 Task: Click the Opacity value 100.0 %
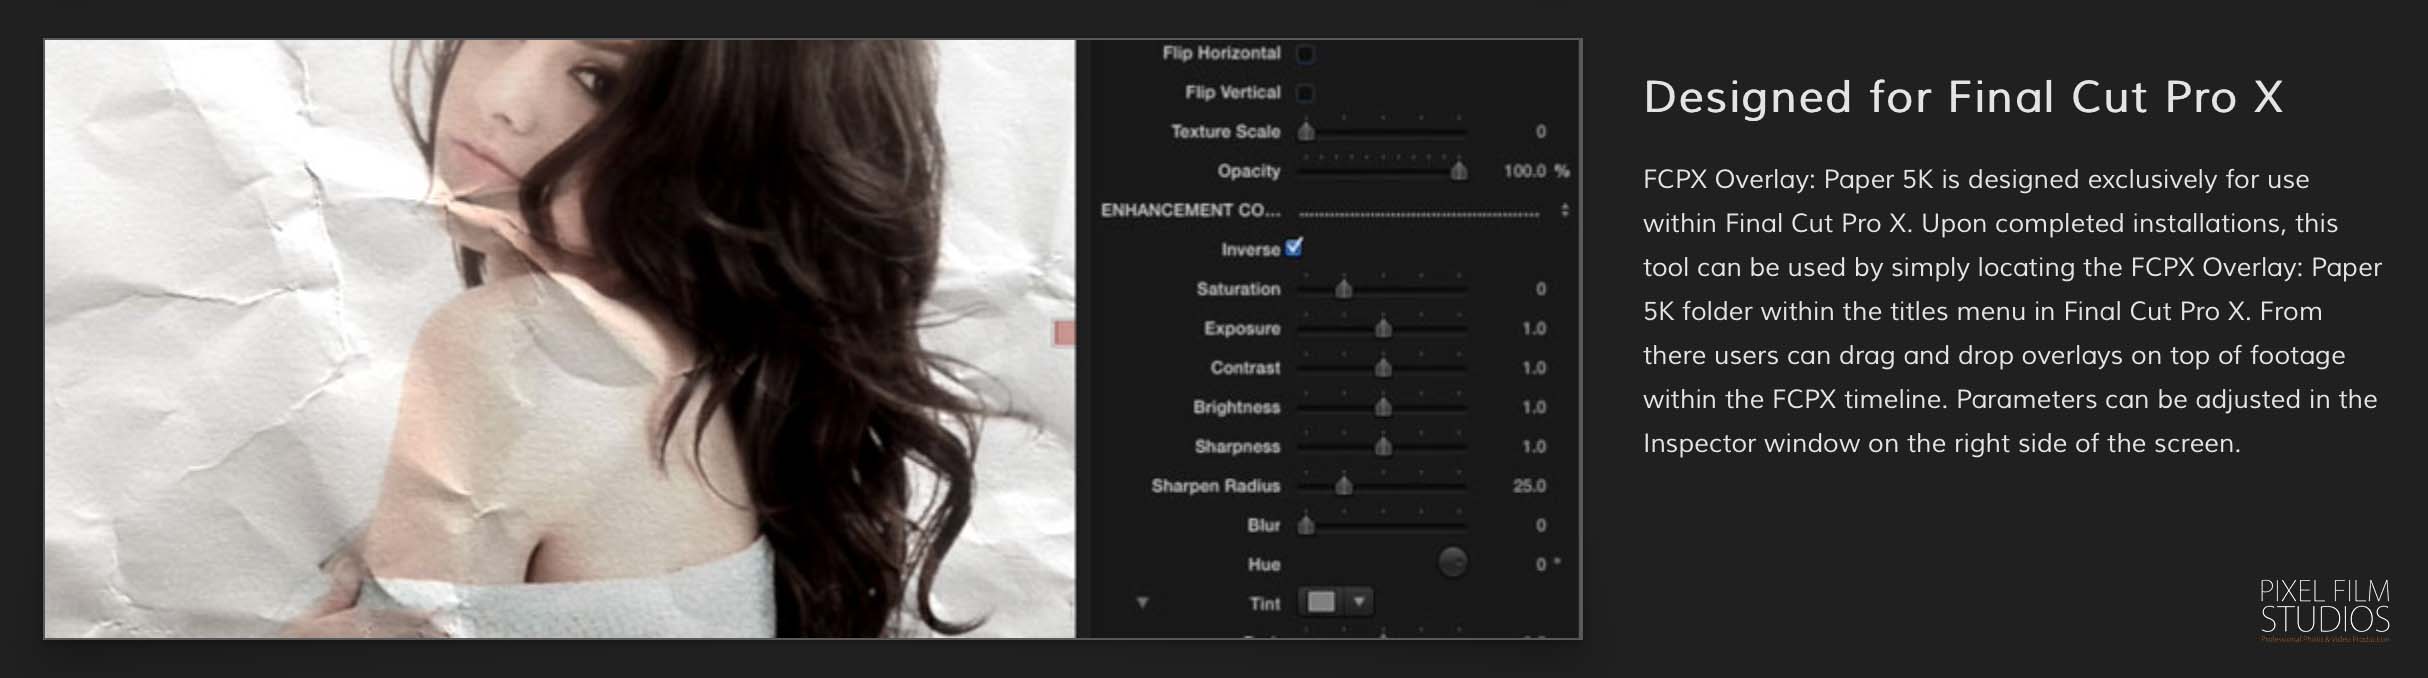coord(1536,171)
